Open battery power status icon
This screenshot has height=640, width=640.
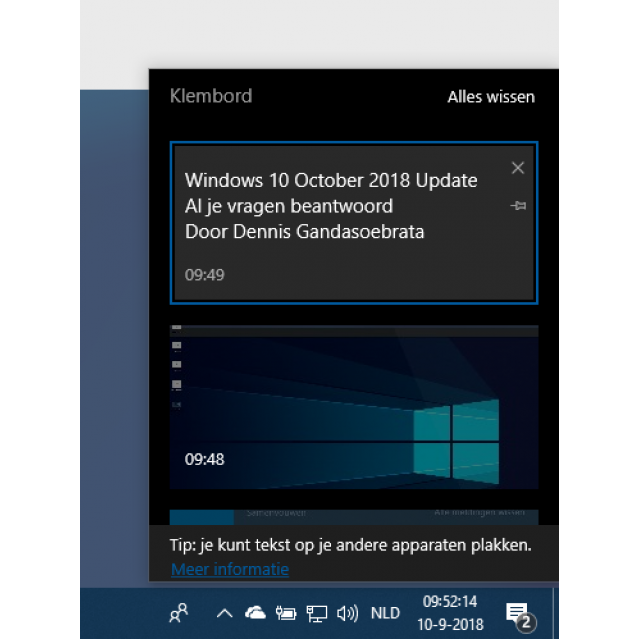(286, 613)
